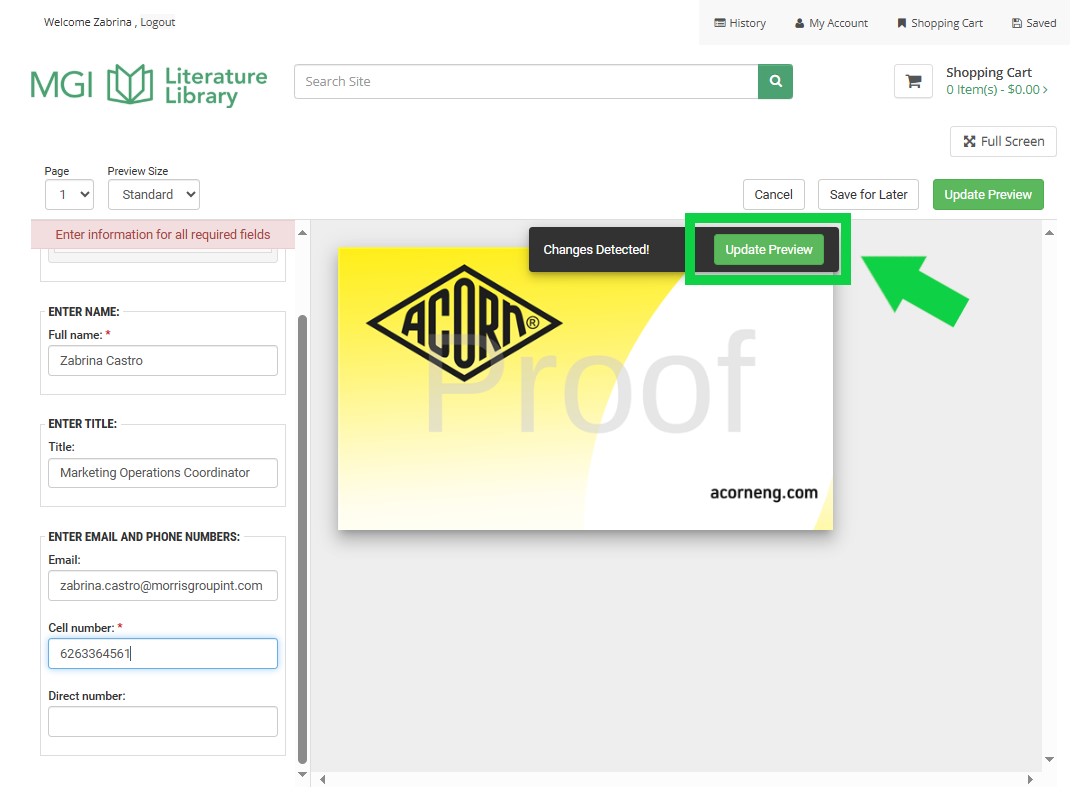Open History in the top bar

pyautogui.click(x=740, y=23)
